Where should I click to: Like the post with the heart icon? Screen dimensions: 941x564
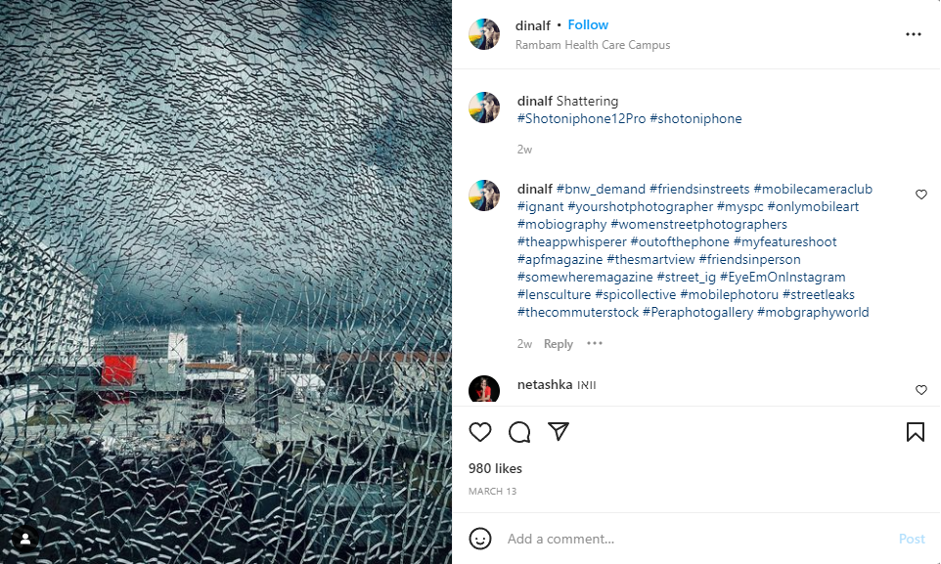tap(480, 432)
